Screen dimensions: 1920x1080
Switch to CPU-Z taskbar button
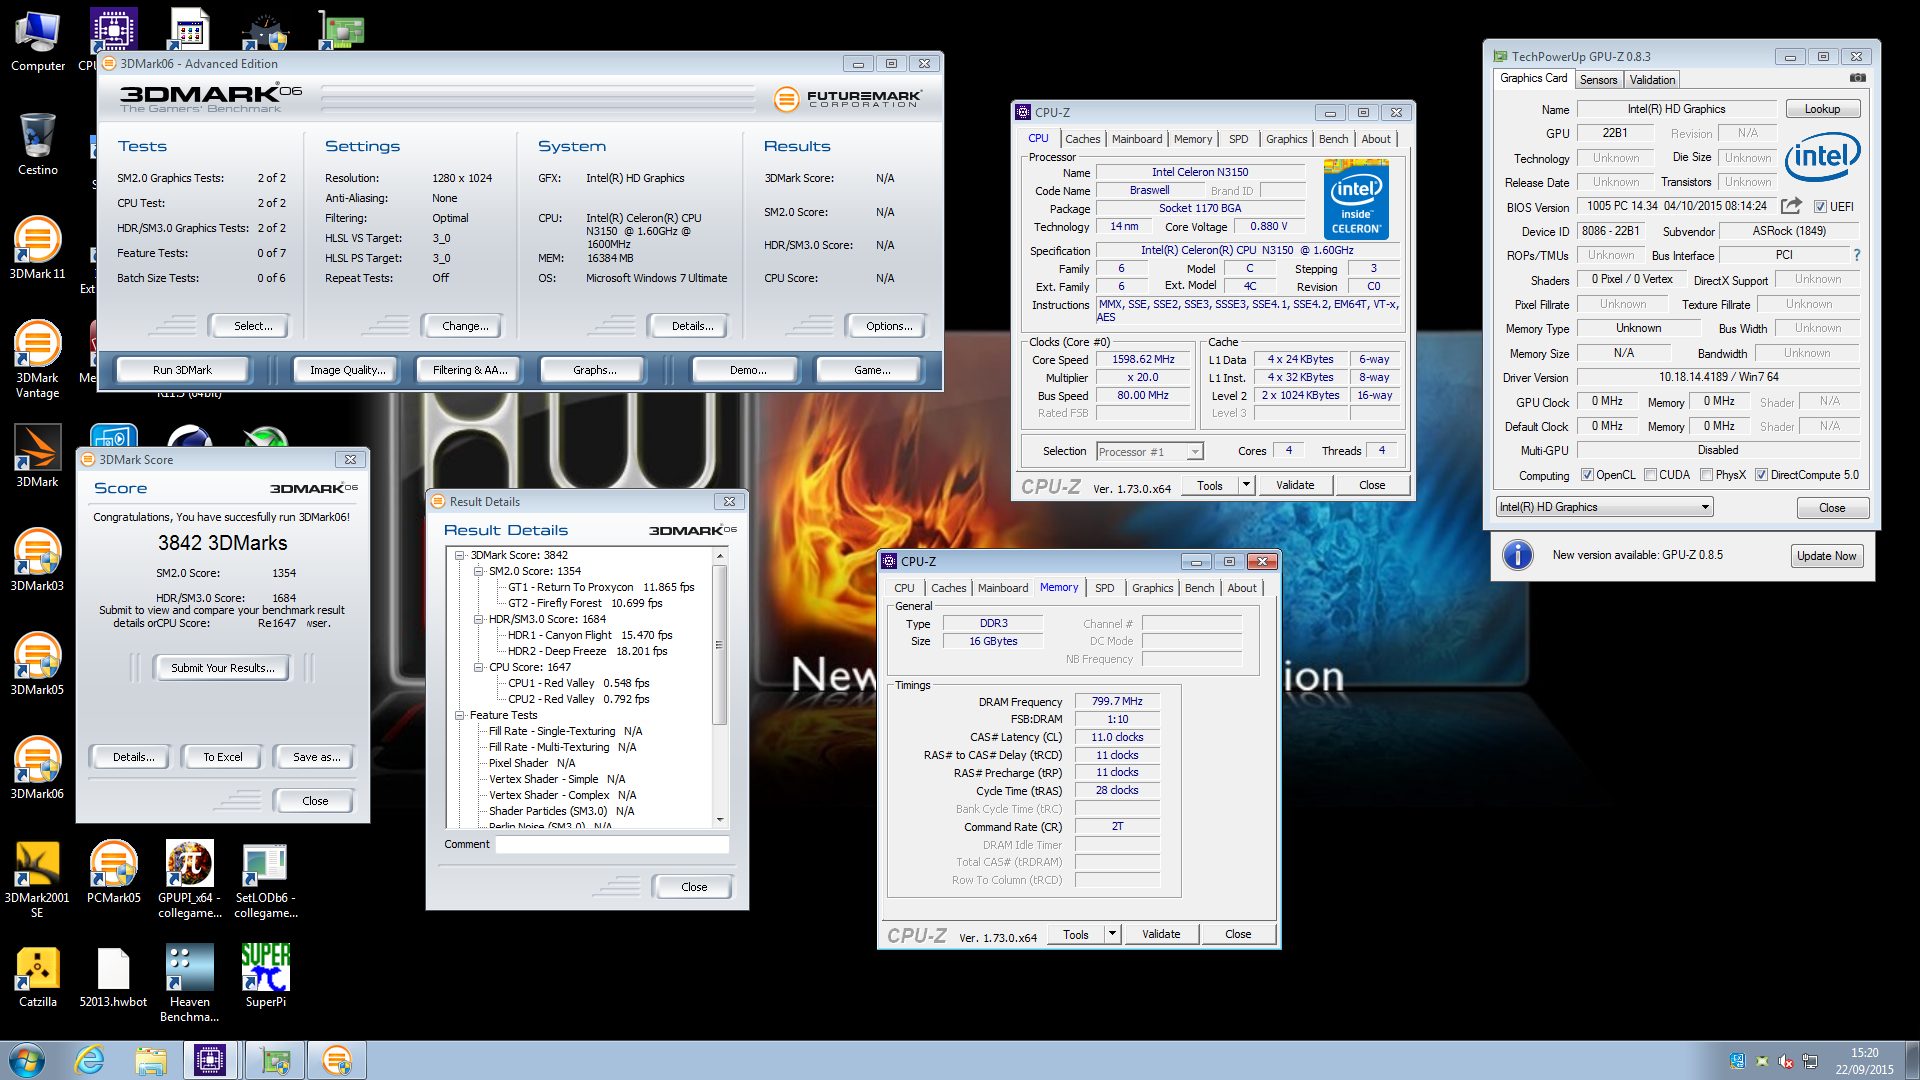point(210,1060)
